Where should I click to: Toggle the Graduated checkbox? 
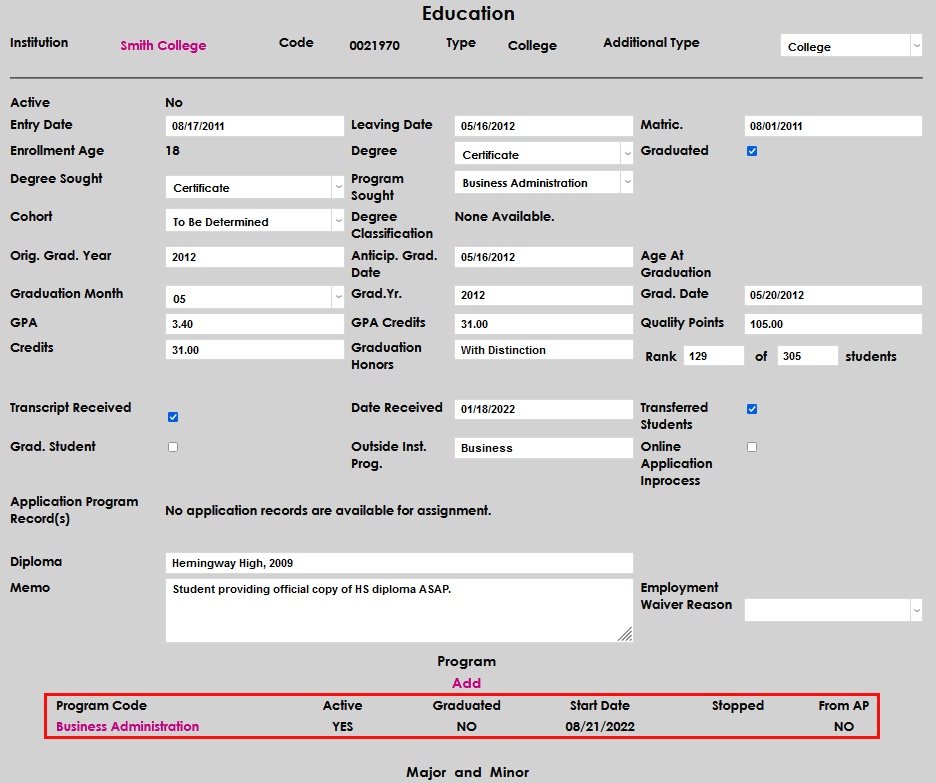(752, 152)
